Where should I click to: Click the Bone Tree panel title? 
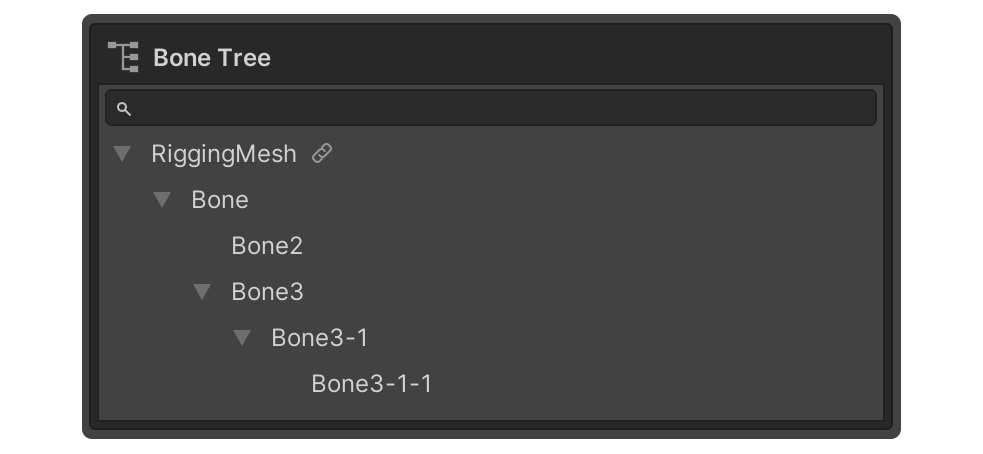click(212, 57)
